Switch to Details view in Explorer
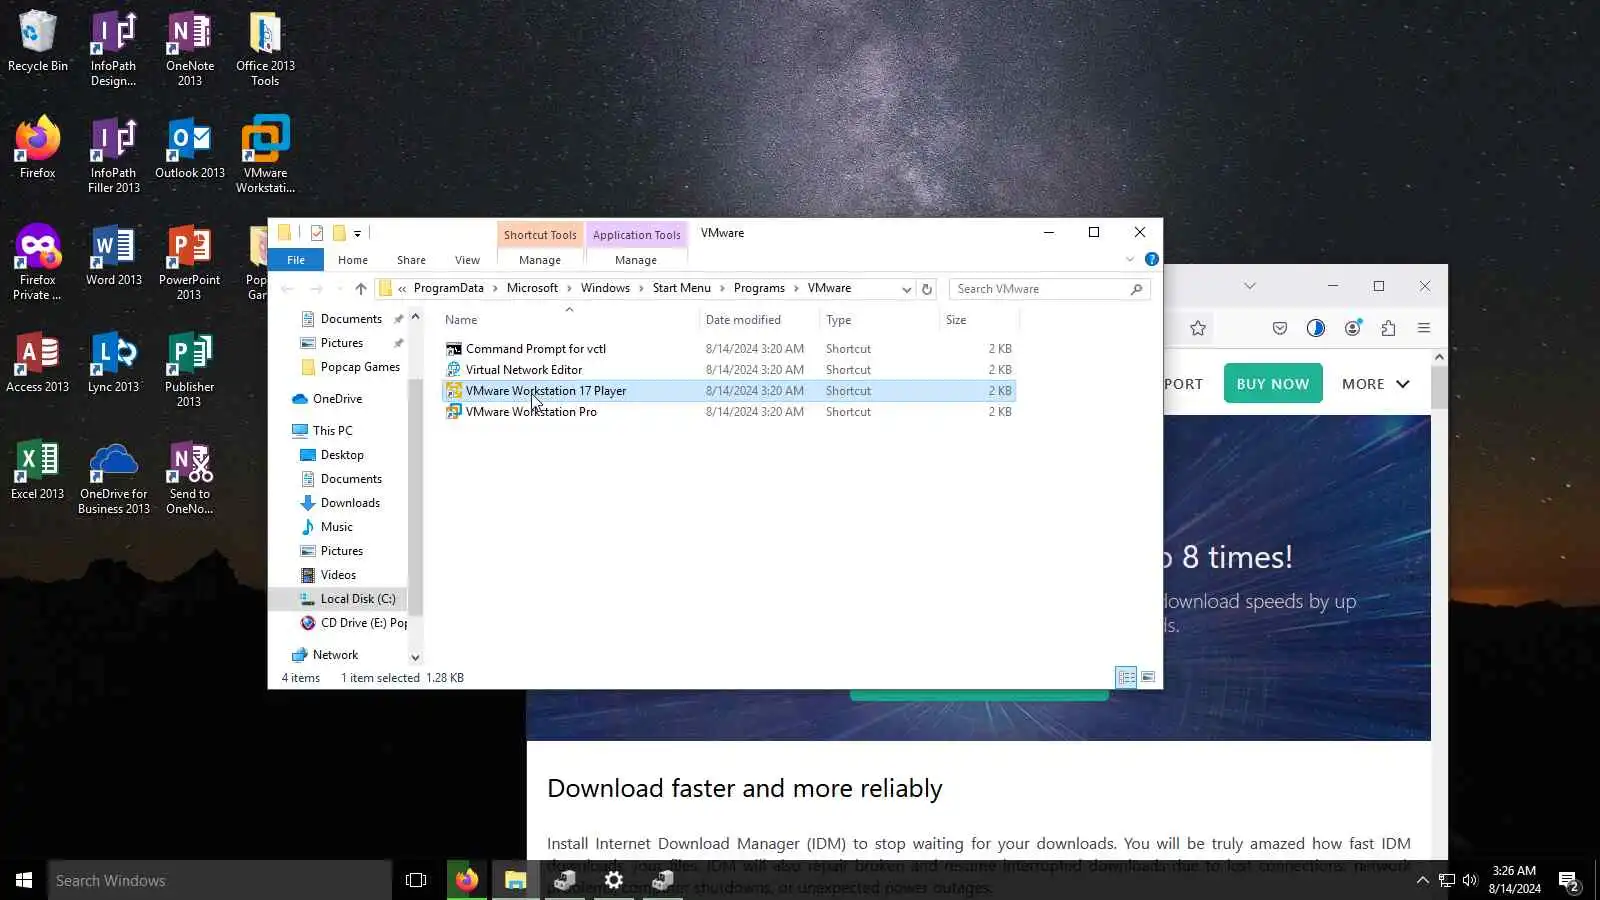1600x900 pixels. click(x=1126, y=678)
